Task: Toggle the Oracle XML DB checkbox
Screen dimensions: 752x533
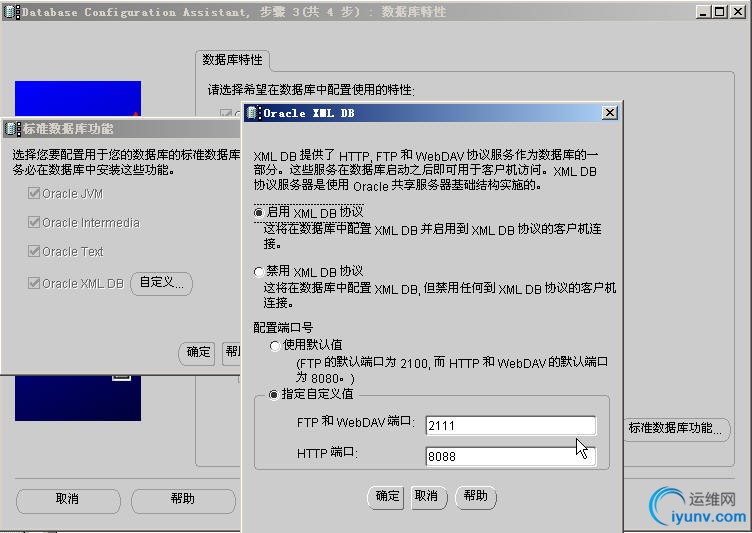Action: pyautogui.click(x=34, y=283)
